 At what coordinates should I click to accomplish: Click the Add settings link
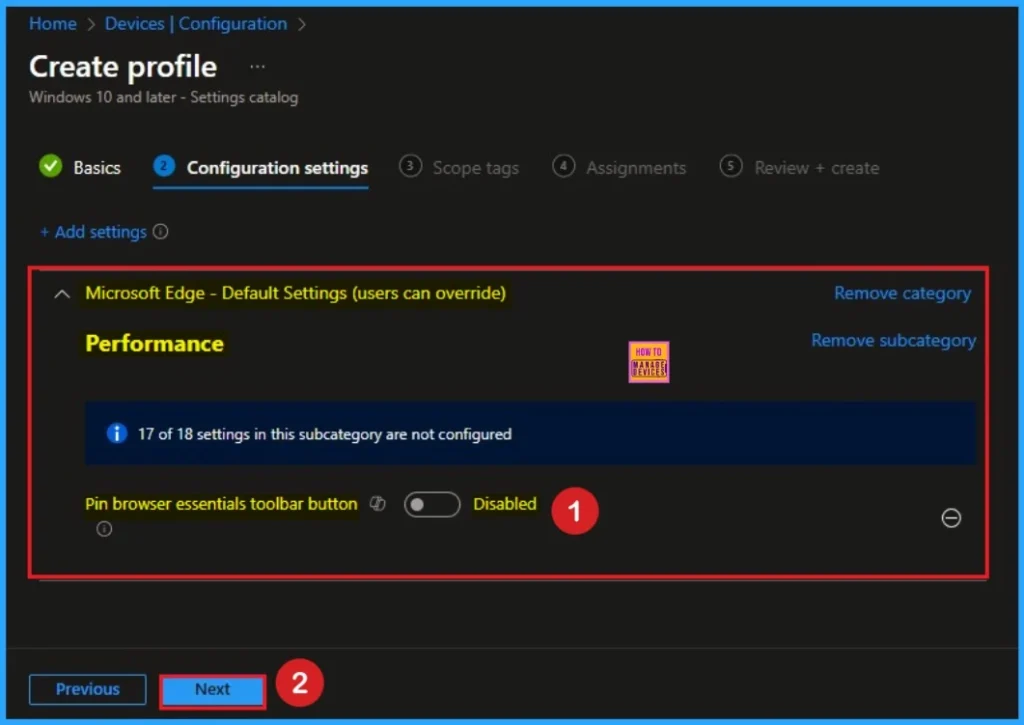[x=93, y=232]
